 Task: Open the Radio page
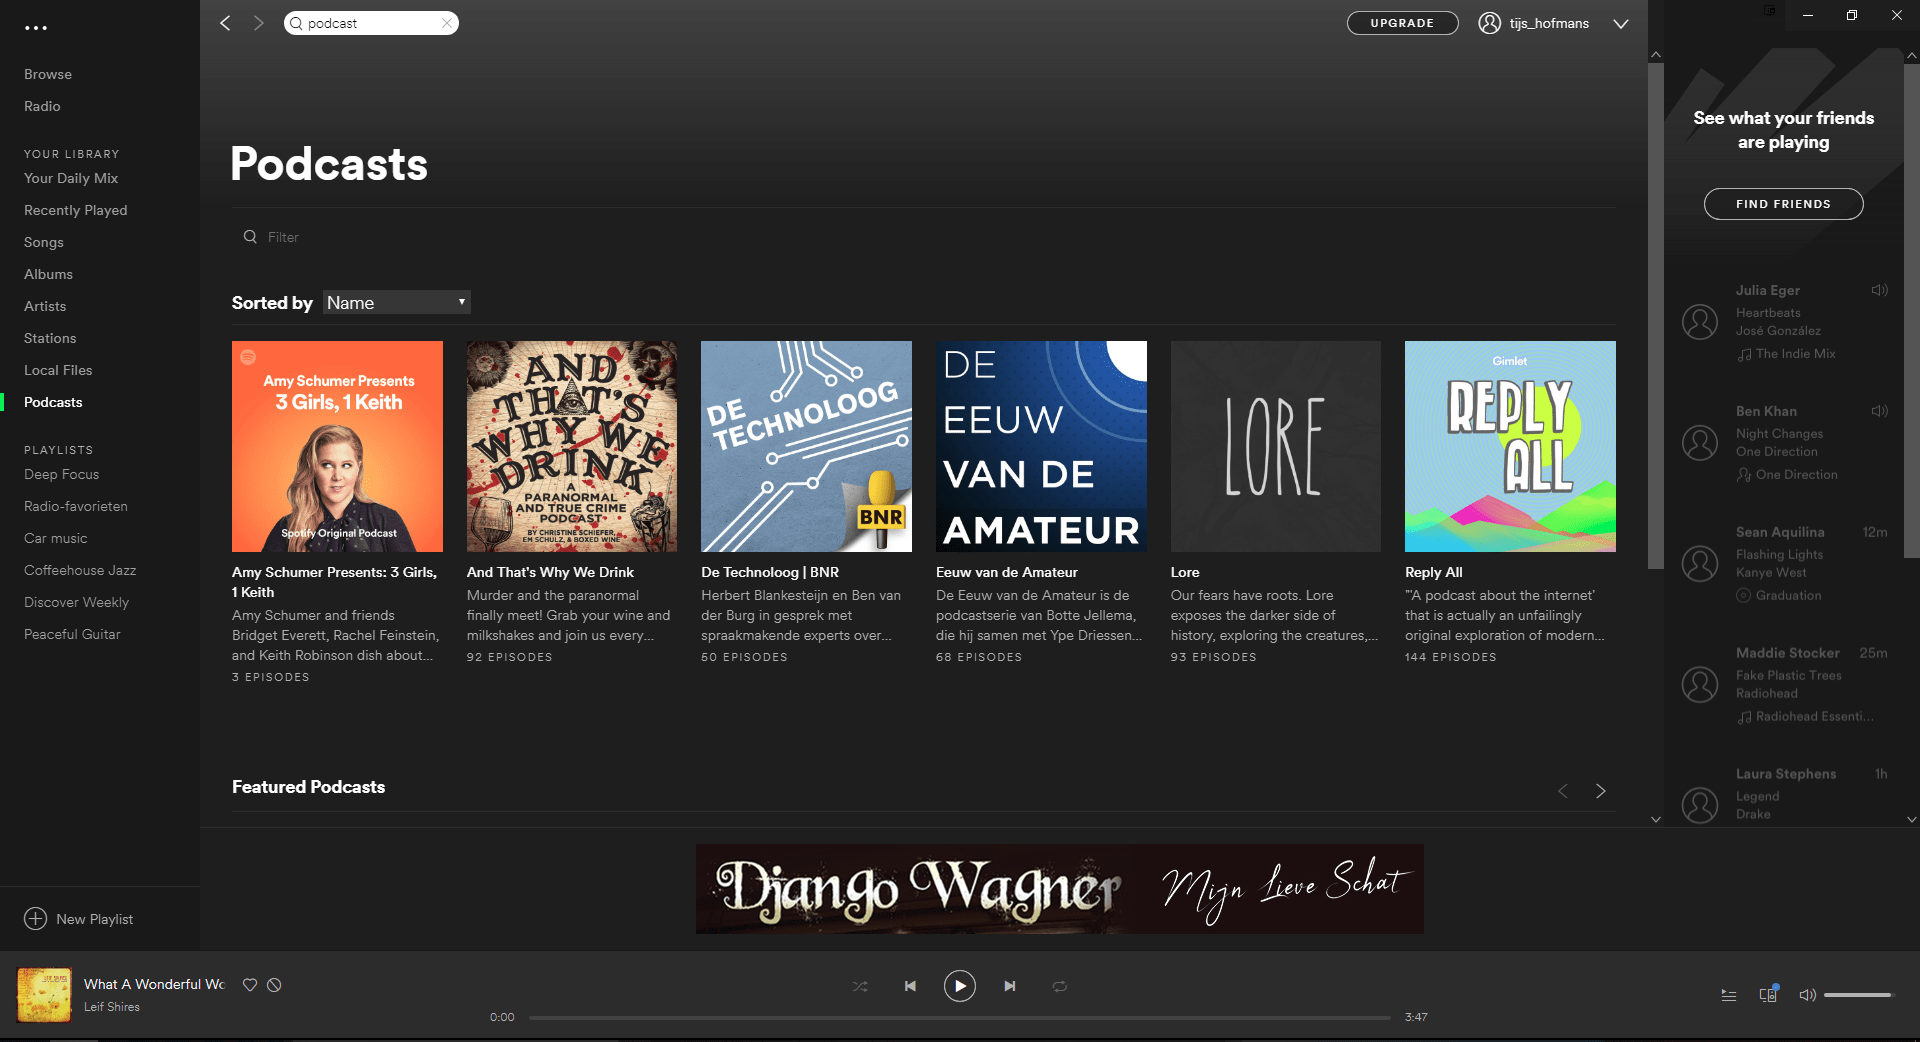pyautogui.click(x=42, y=106)
